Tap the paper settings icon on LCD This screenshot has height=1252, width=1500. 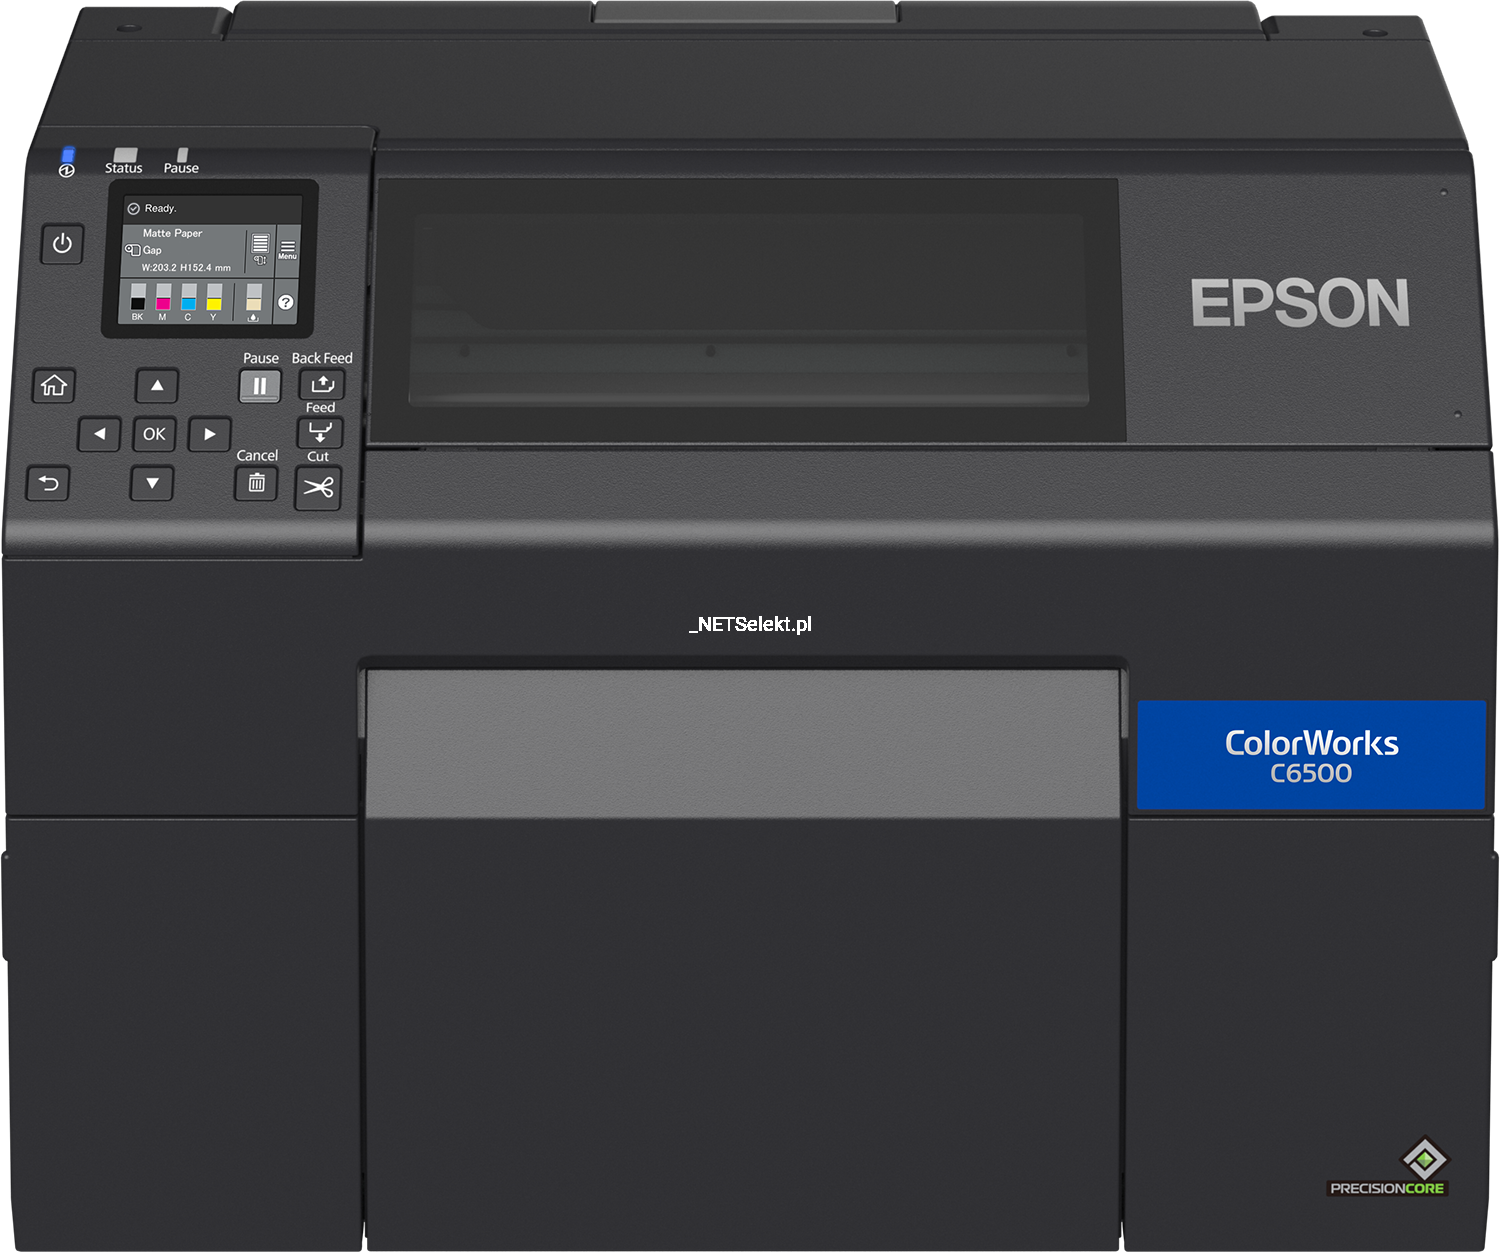260,249
